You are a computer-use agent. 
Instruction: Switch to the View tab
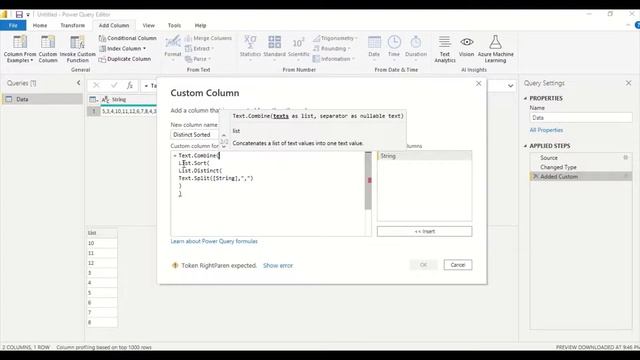[149, 25]
